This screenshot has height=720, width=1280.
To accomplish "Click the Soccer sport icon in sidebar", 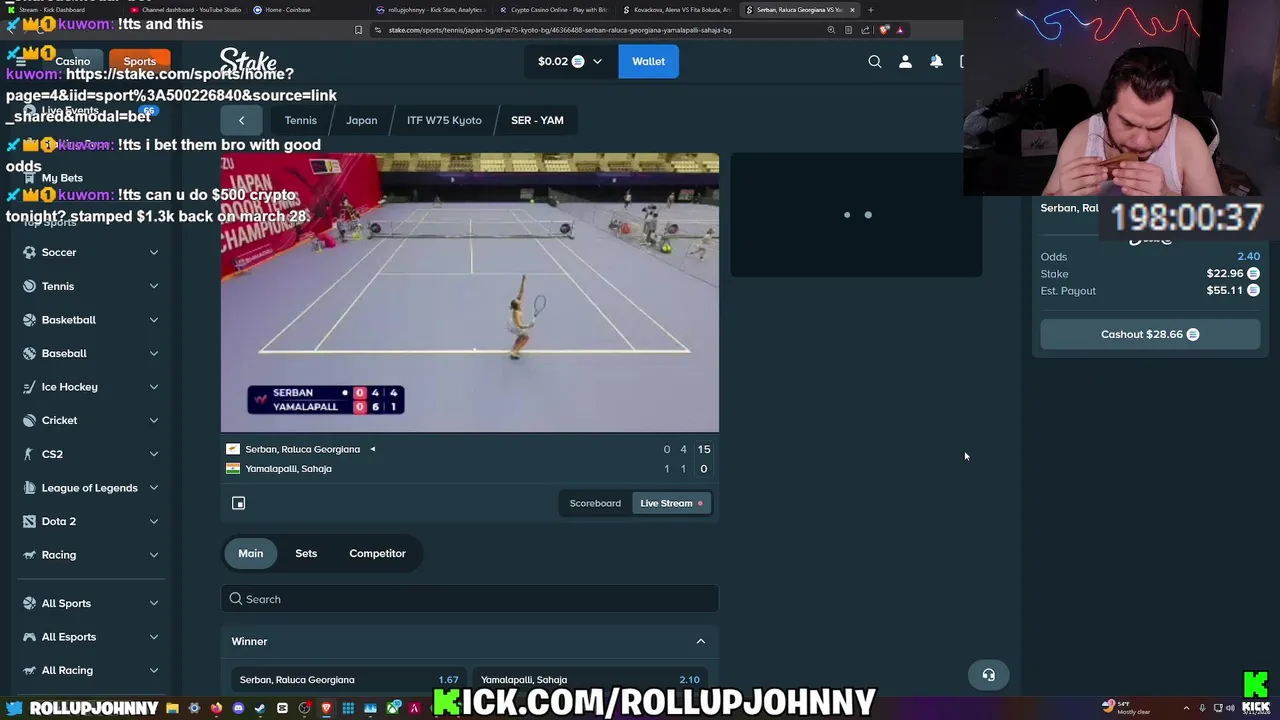I will click(x=30, y=252).
